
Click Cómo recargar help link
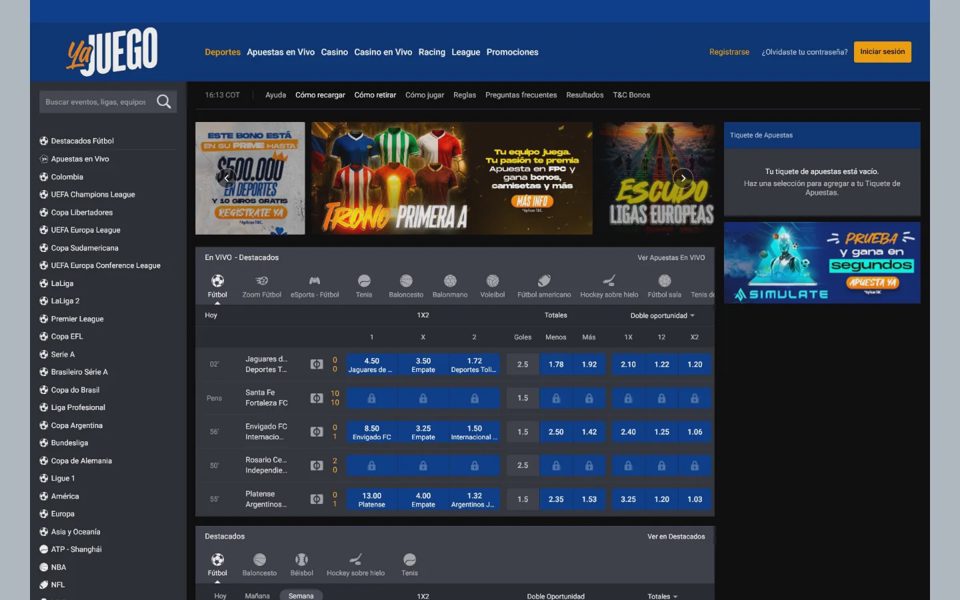(320, 95)
